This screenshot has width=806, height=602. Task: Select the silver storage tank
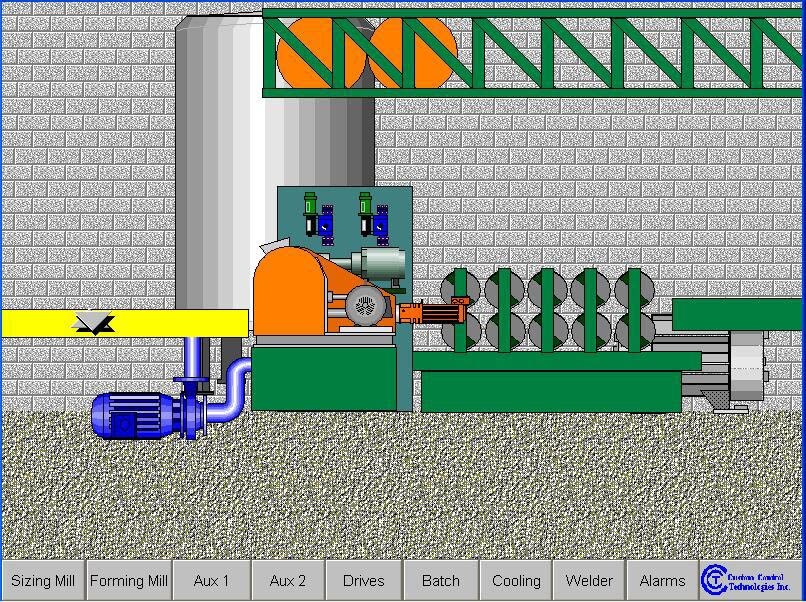coord(220,150)
